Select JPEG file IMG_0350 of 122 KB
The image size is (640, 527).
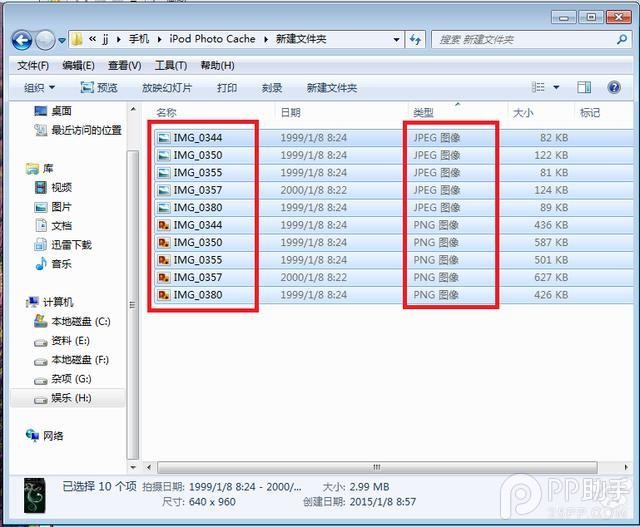(x=394, y=155)
